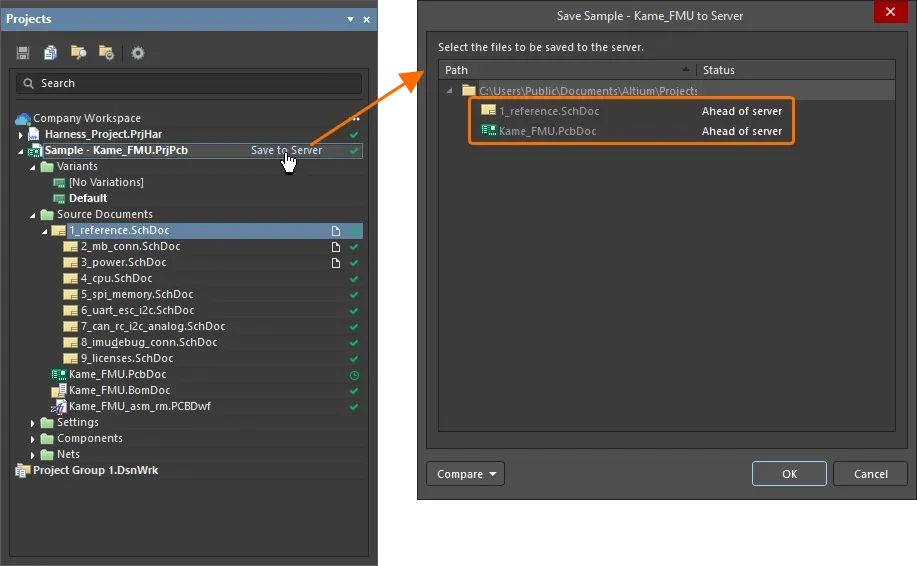Open 7_can_rc_i2c_analog.SchDoc schematic

click(x=153, y=326)
